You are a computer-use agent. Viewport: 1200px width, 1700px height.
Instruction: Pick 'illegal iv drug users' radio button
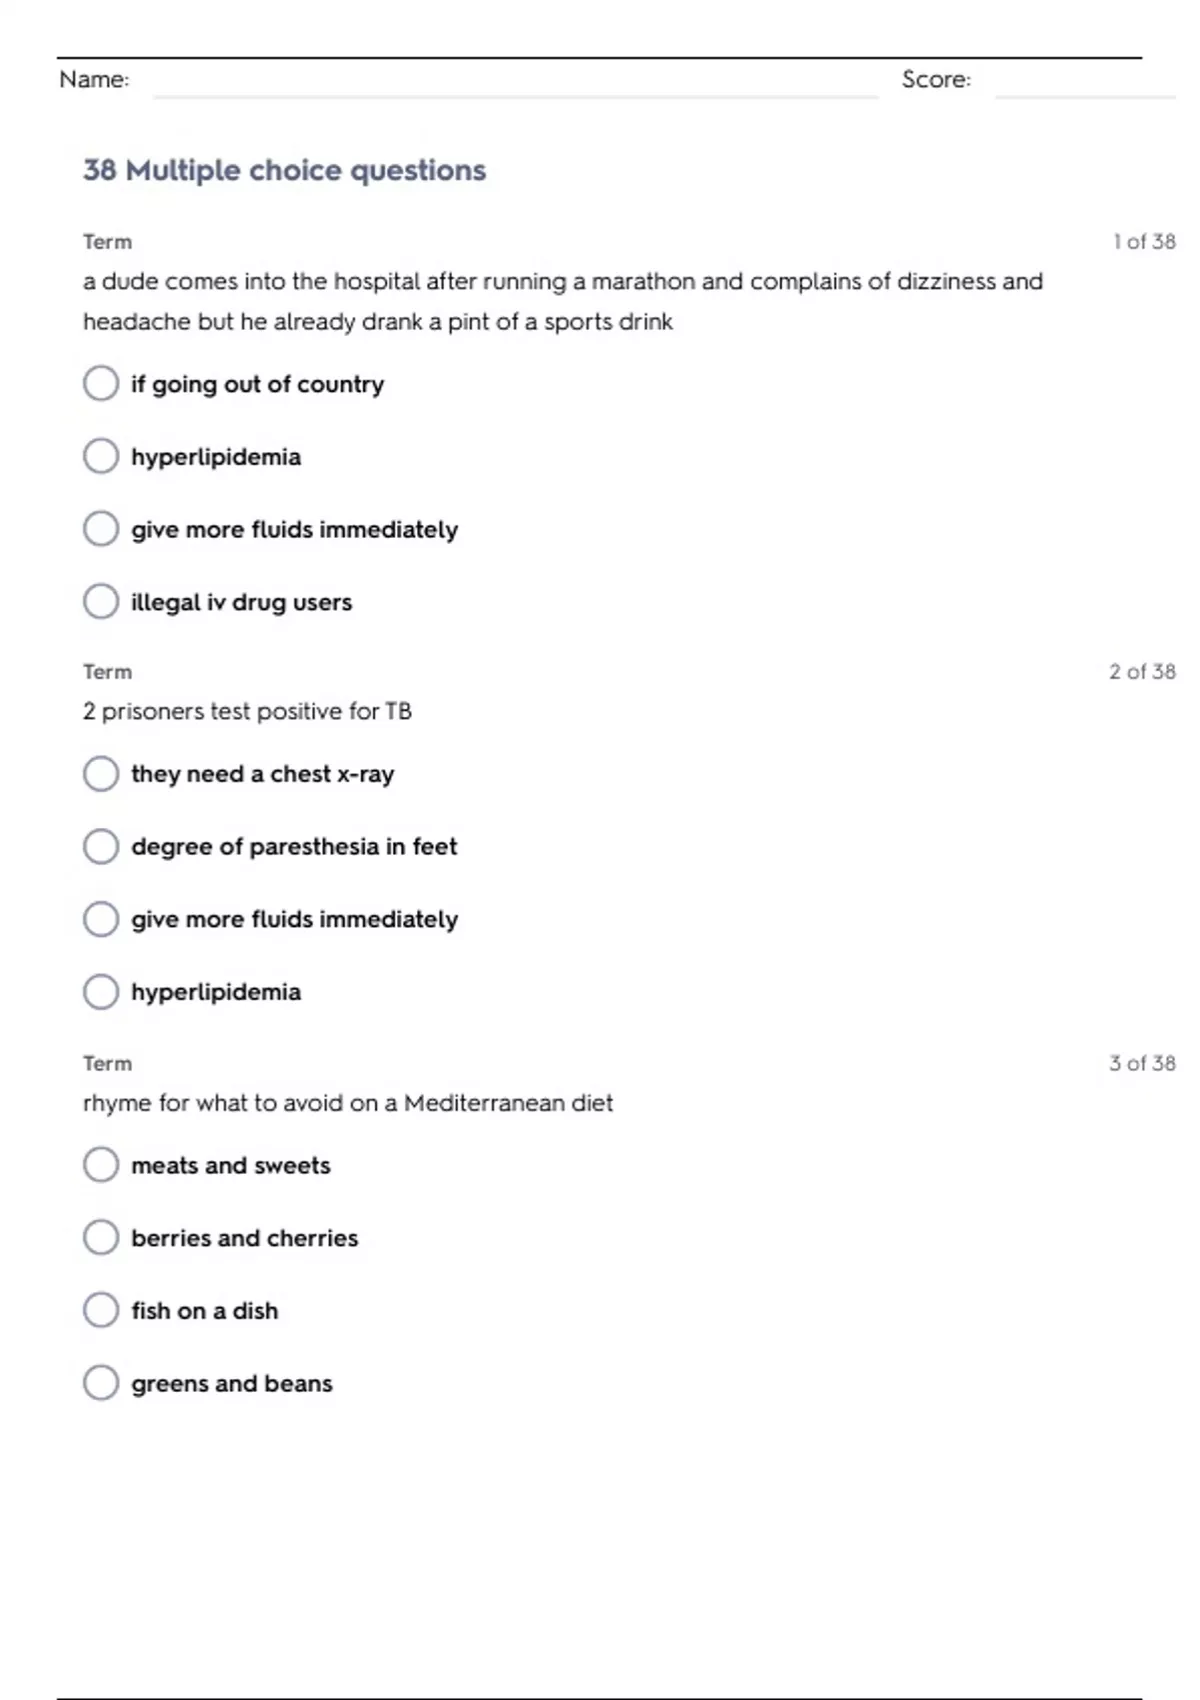click(x=101, y=602)
